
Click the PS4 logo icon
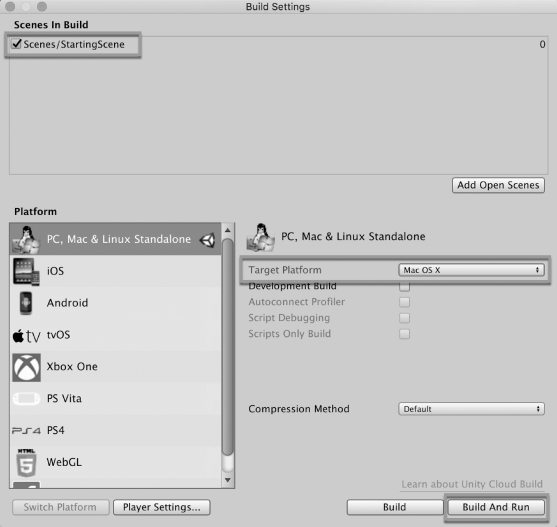[26, 430]
